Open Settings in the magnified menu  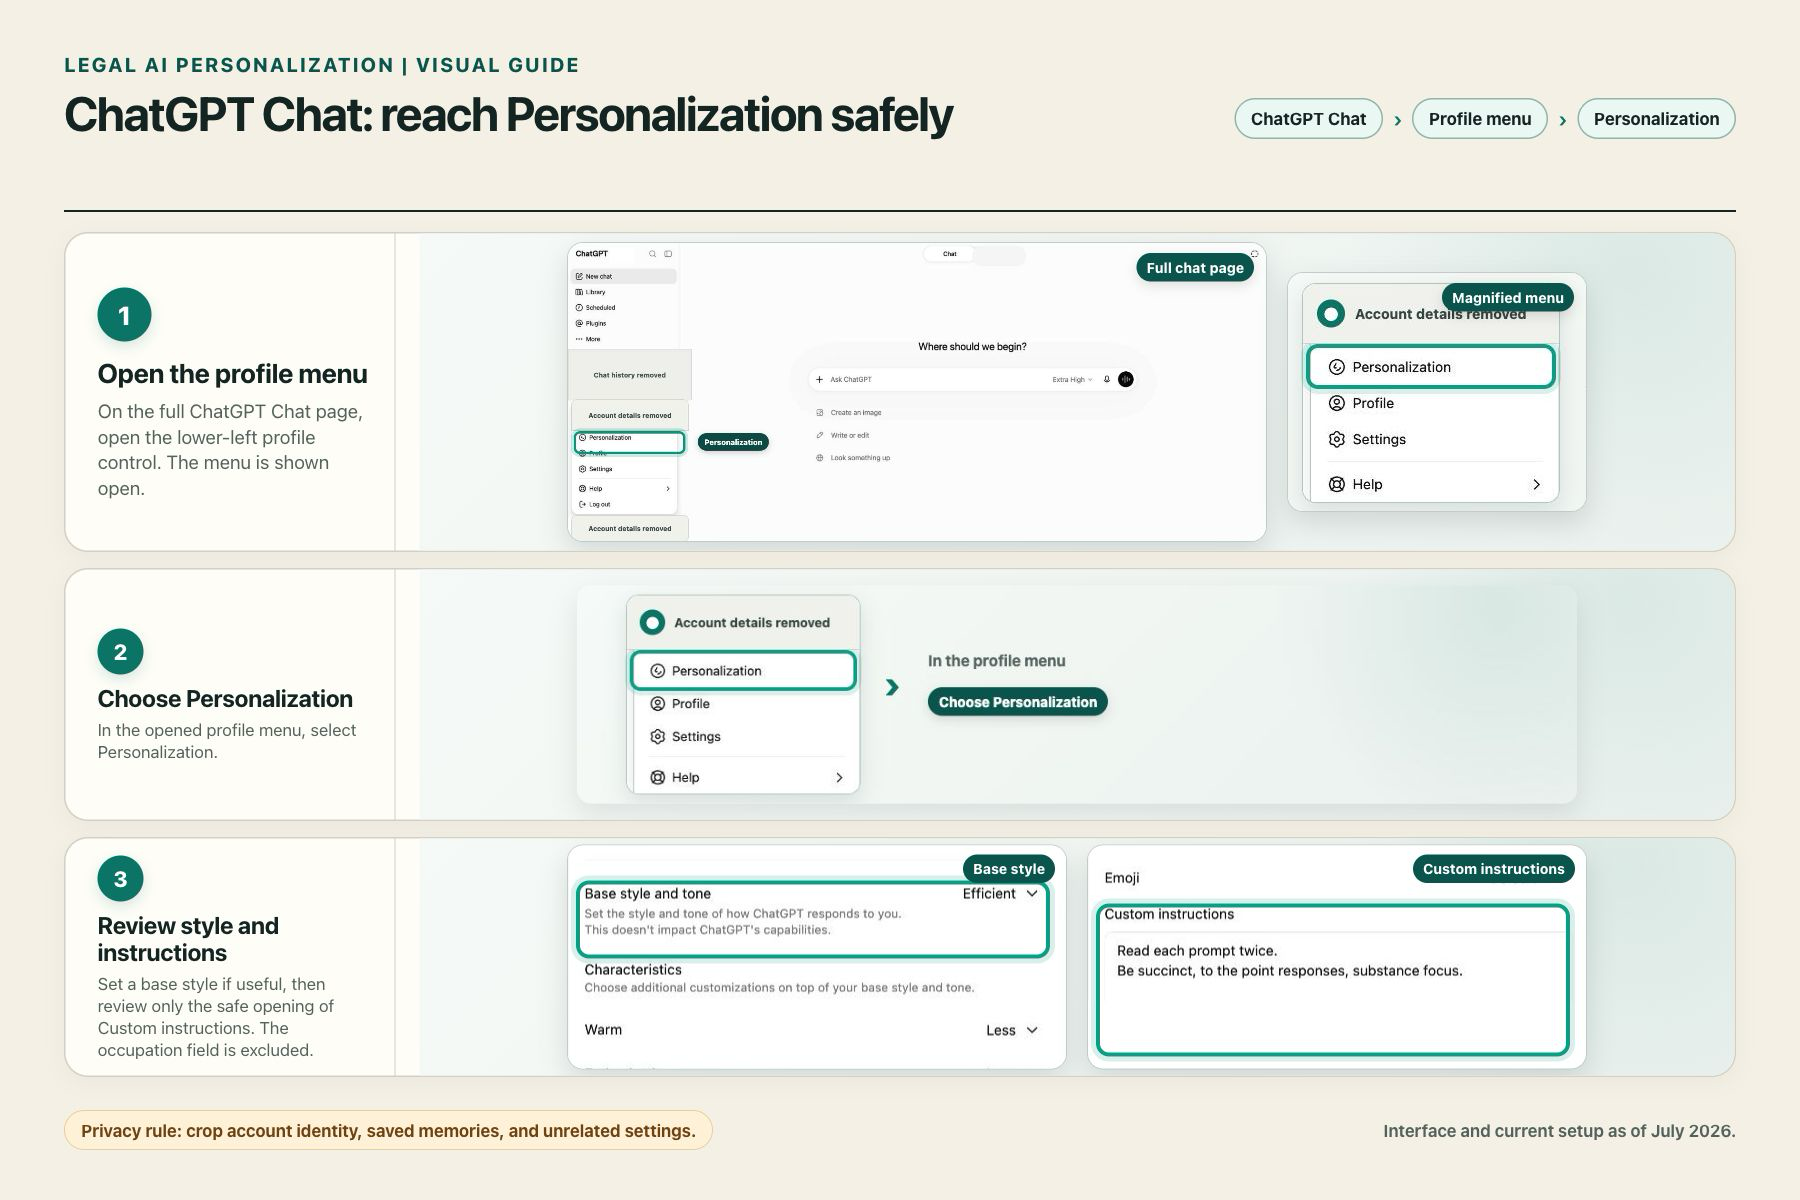click(1366, 439)
